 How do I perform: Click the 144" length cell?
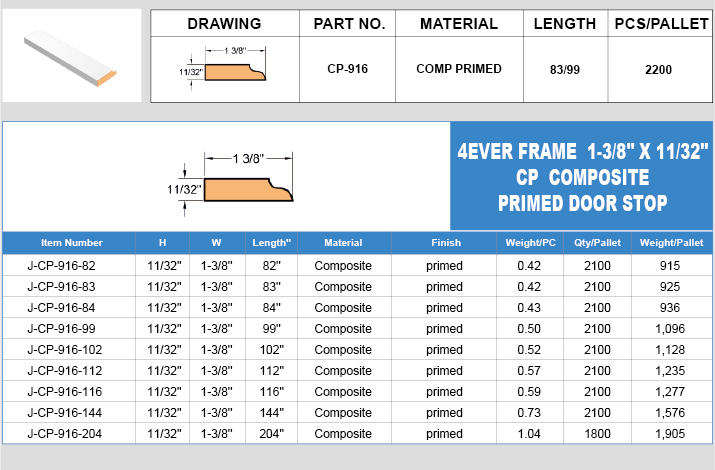pos(271,413)
